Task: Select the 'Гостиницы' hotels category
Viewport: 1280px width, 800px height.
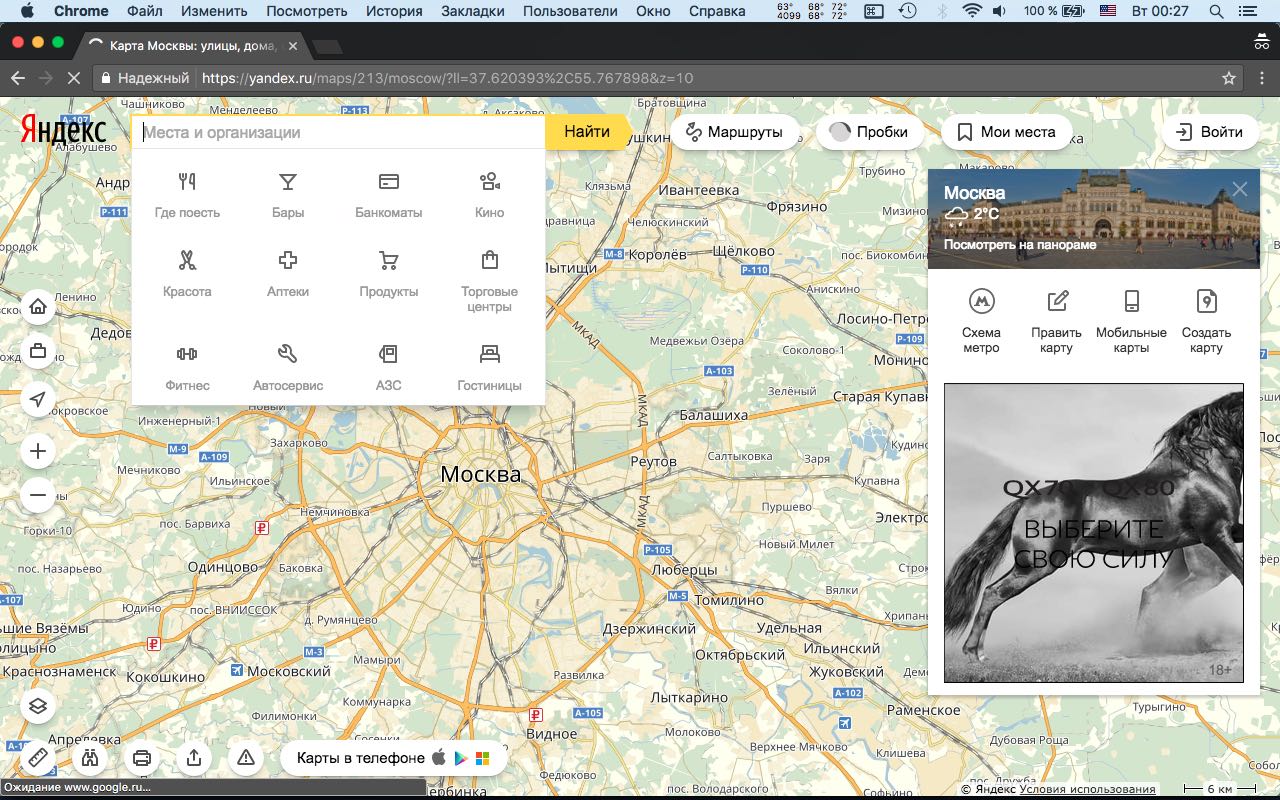Action: tap(489, 368)
